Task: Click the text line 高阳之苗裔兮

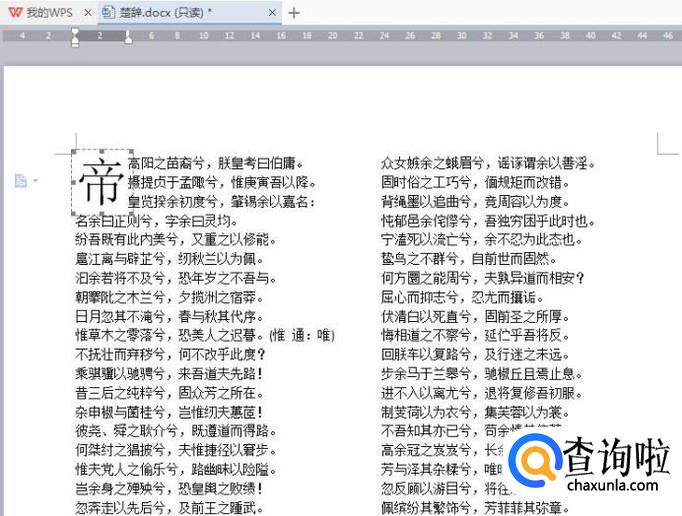Action: pos(167,164)
